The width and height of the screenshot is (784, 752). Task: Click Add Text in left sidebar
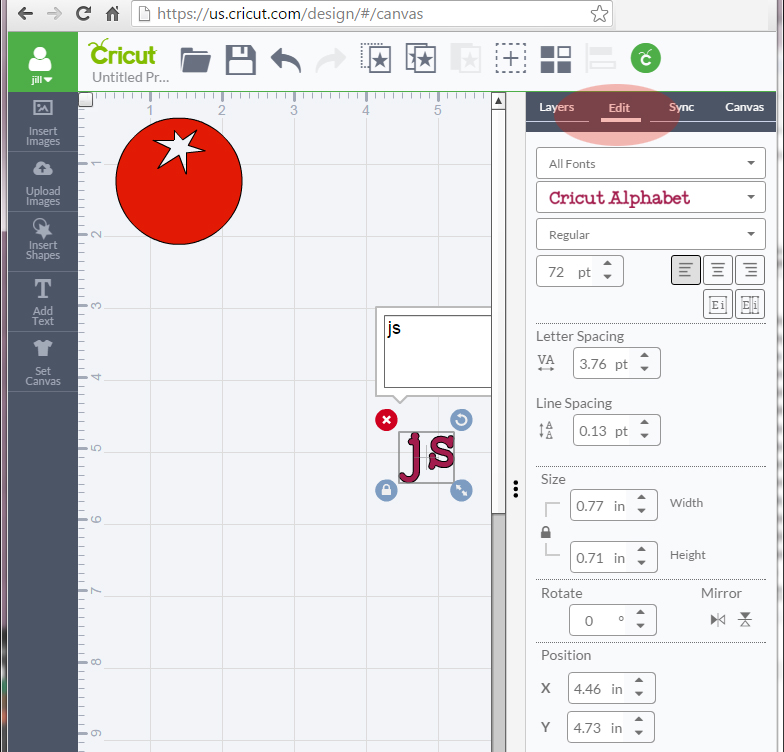pos(43,302)
